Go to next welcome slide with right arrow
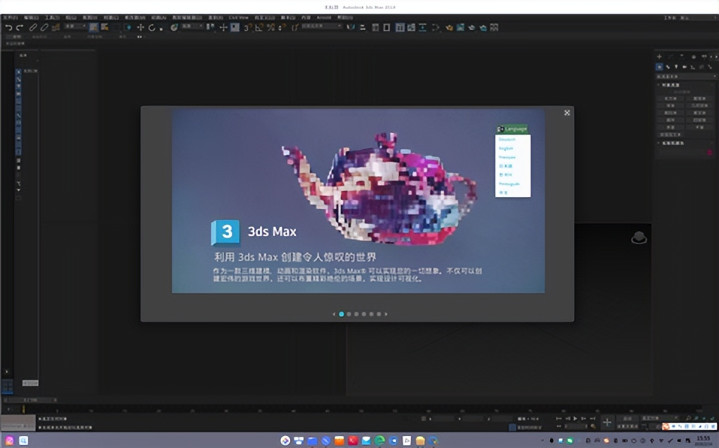 point(386,314)
